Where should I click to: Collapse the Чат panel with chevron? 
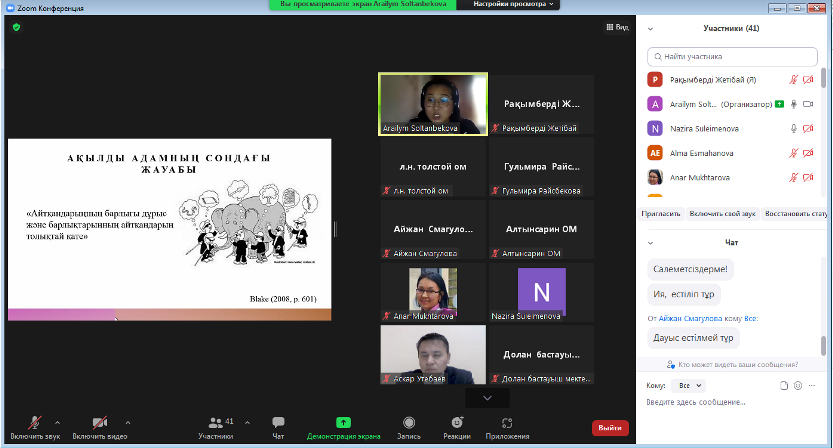pos(650,242)
